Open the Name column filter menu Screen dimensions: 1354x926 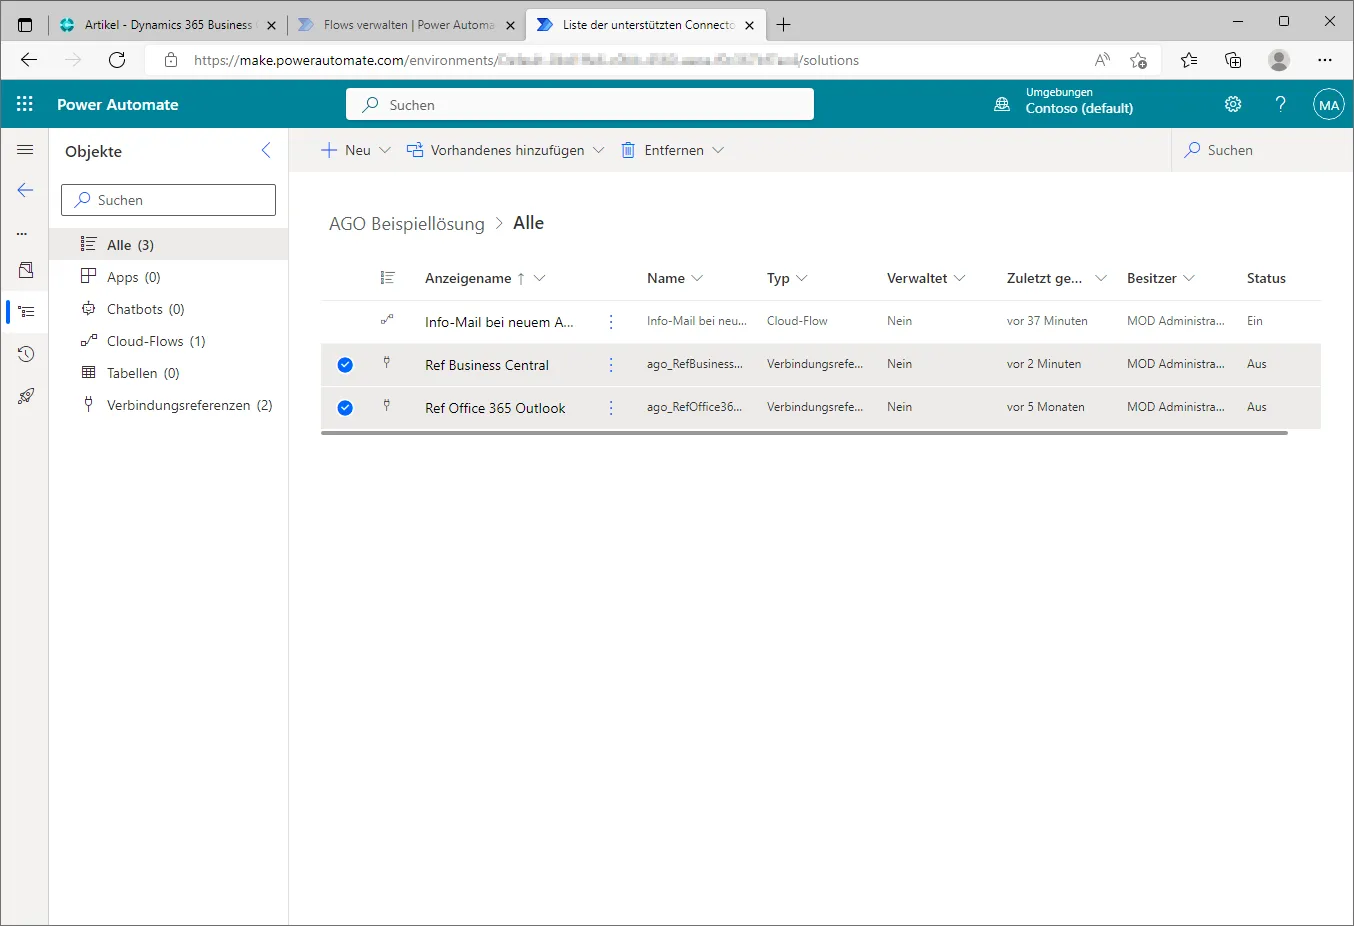[698, 278]
